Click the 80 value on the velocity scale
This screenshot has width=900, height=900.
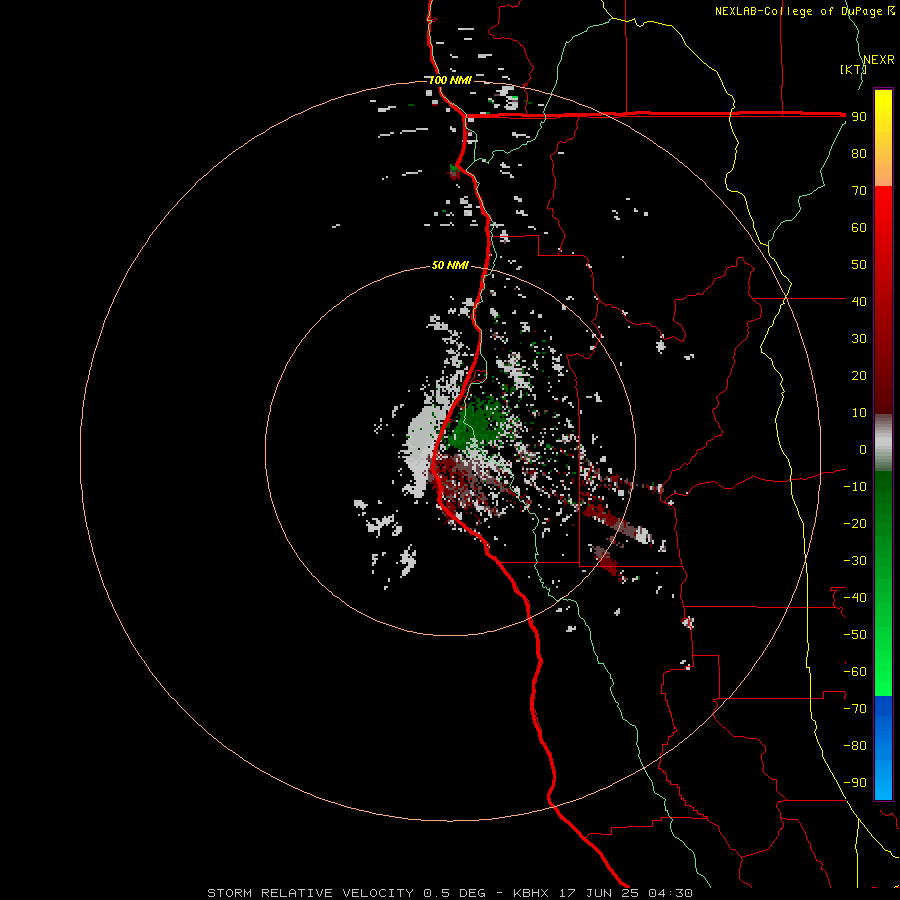point(859,153)
